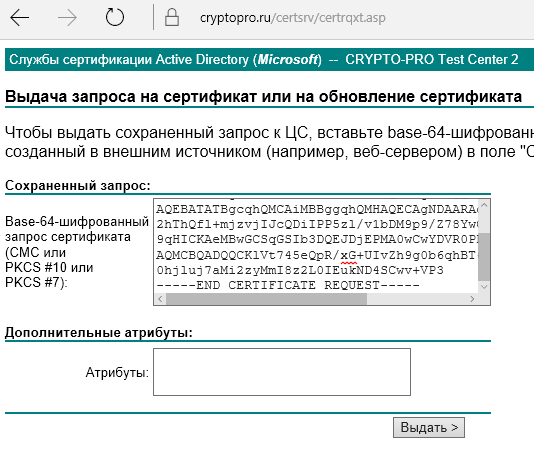This screenshot has width=534, height=467.
Task: Click the CRYPTO-PRO Test Center 2 banner title
Action: point(431,60)
